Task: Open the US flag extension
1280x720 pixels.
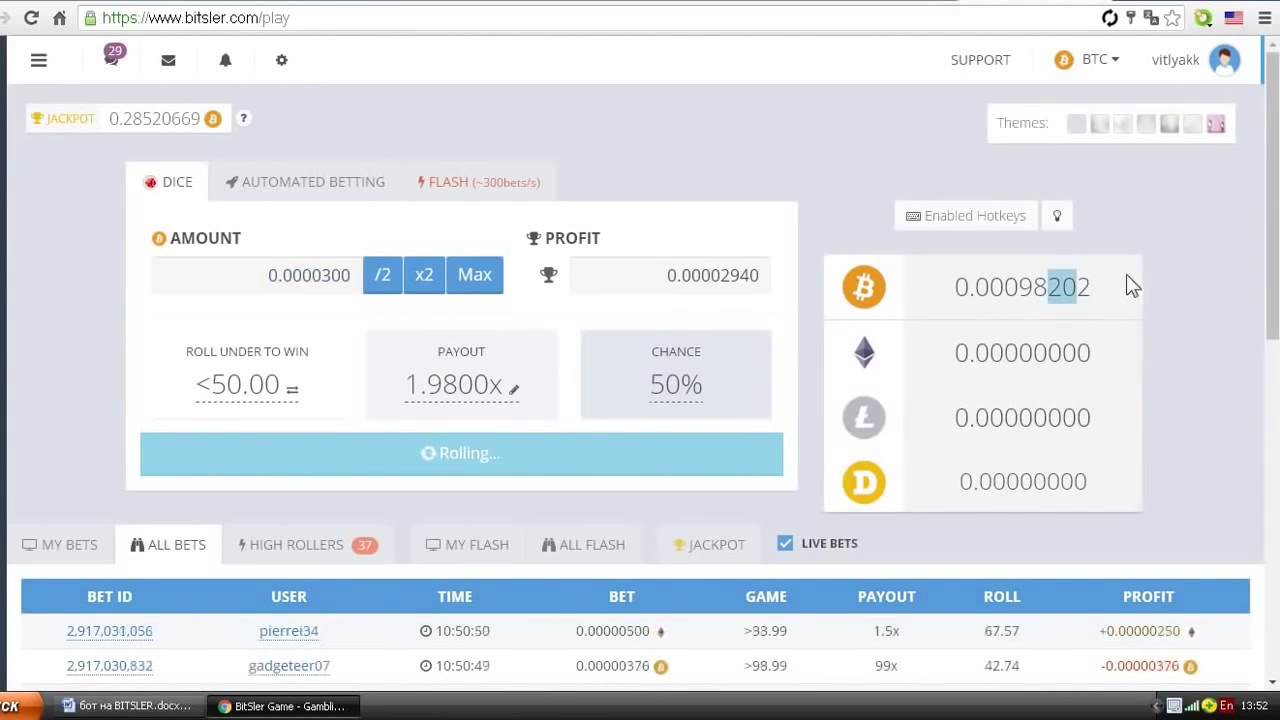Action: tap(1234, 18)
